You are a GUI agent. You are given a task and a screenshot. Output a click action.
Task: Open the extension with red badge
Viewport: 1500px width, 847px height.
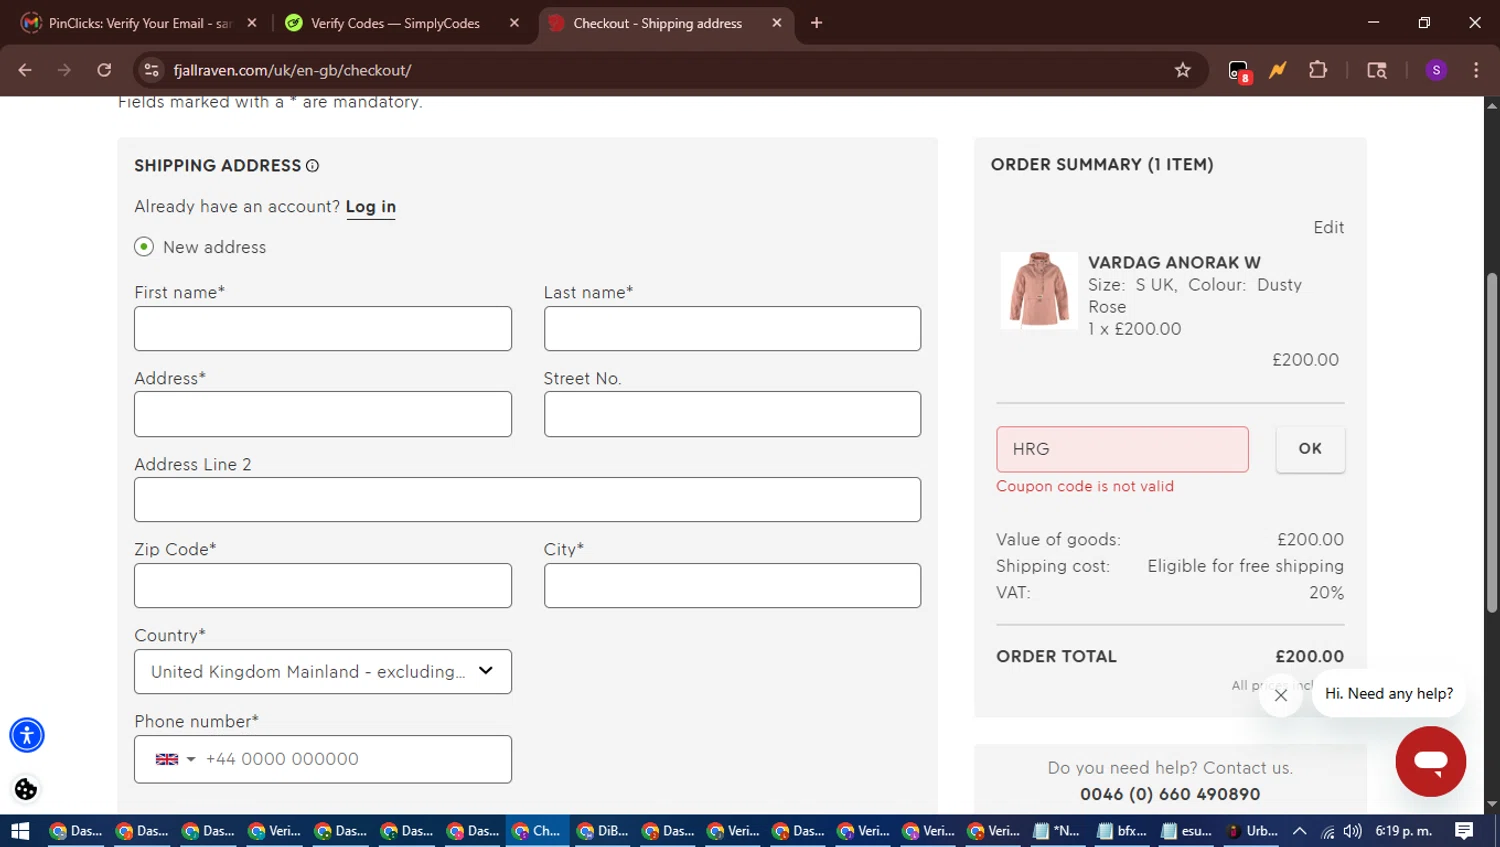click(1239, 71)
